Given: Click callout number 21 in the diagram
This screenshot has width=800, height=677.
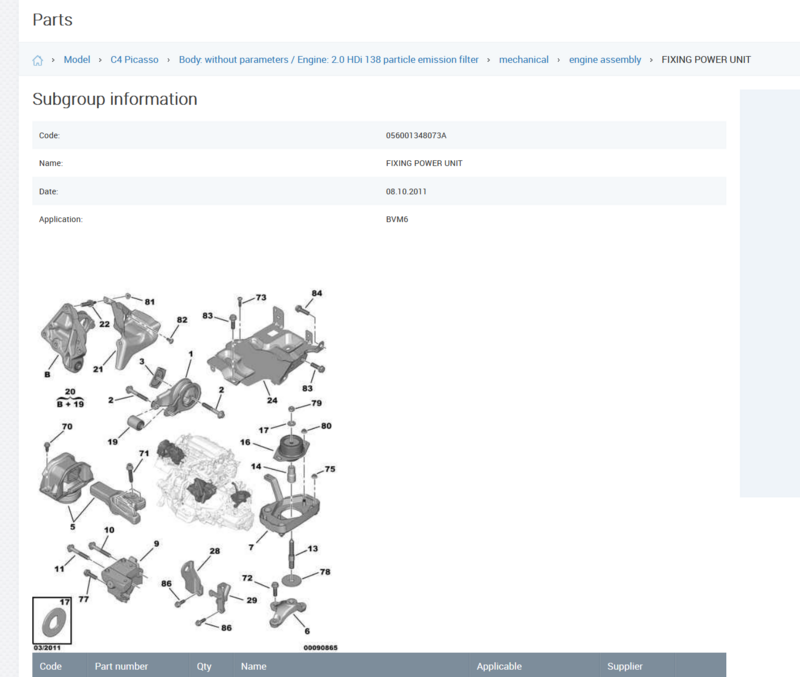Looking at the screenshot, I should click(98, 369).
